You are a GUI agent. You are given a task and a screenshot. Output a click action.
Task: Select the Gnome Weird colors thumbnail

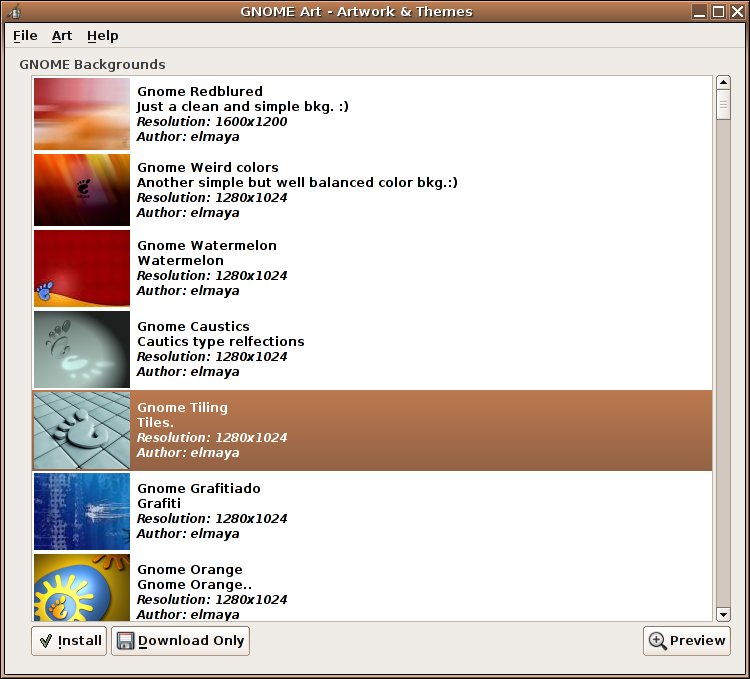tap(82, 190)
